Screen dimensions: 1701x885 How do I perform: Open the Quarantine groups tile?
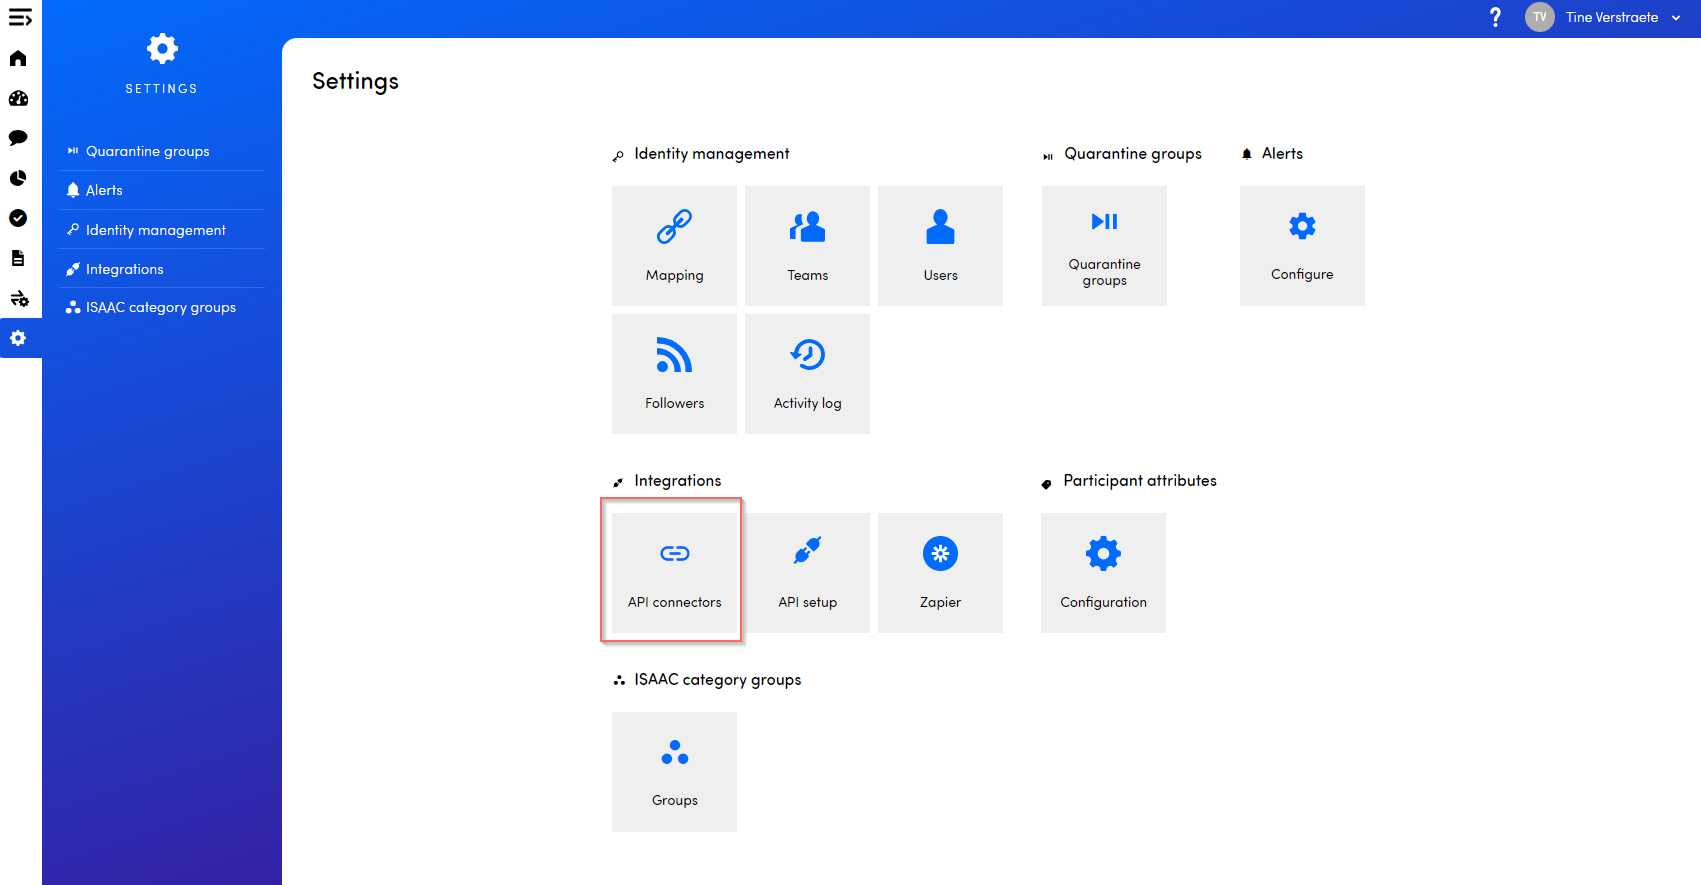[1104, 246]
